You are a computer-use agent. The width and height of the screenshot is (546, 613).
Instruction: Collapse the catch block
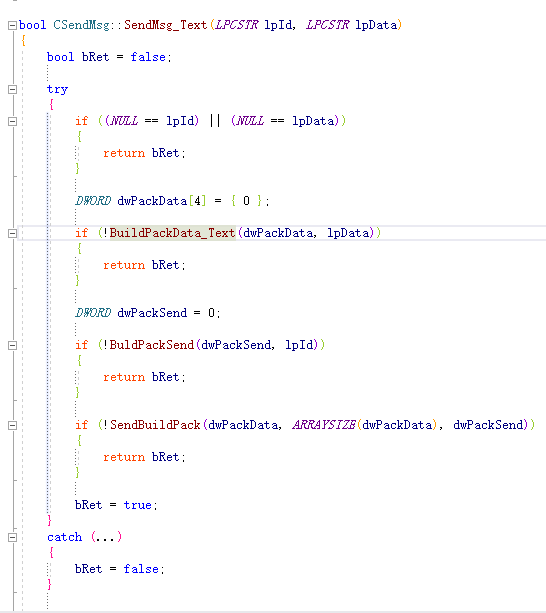[x=13, y=538]
